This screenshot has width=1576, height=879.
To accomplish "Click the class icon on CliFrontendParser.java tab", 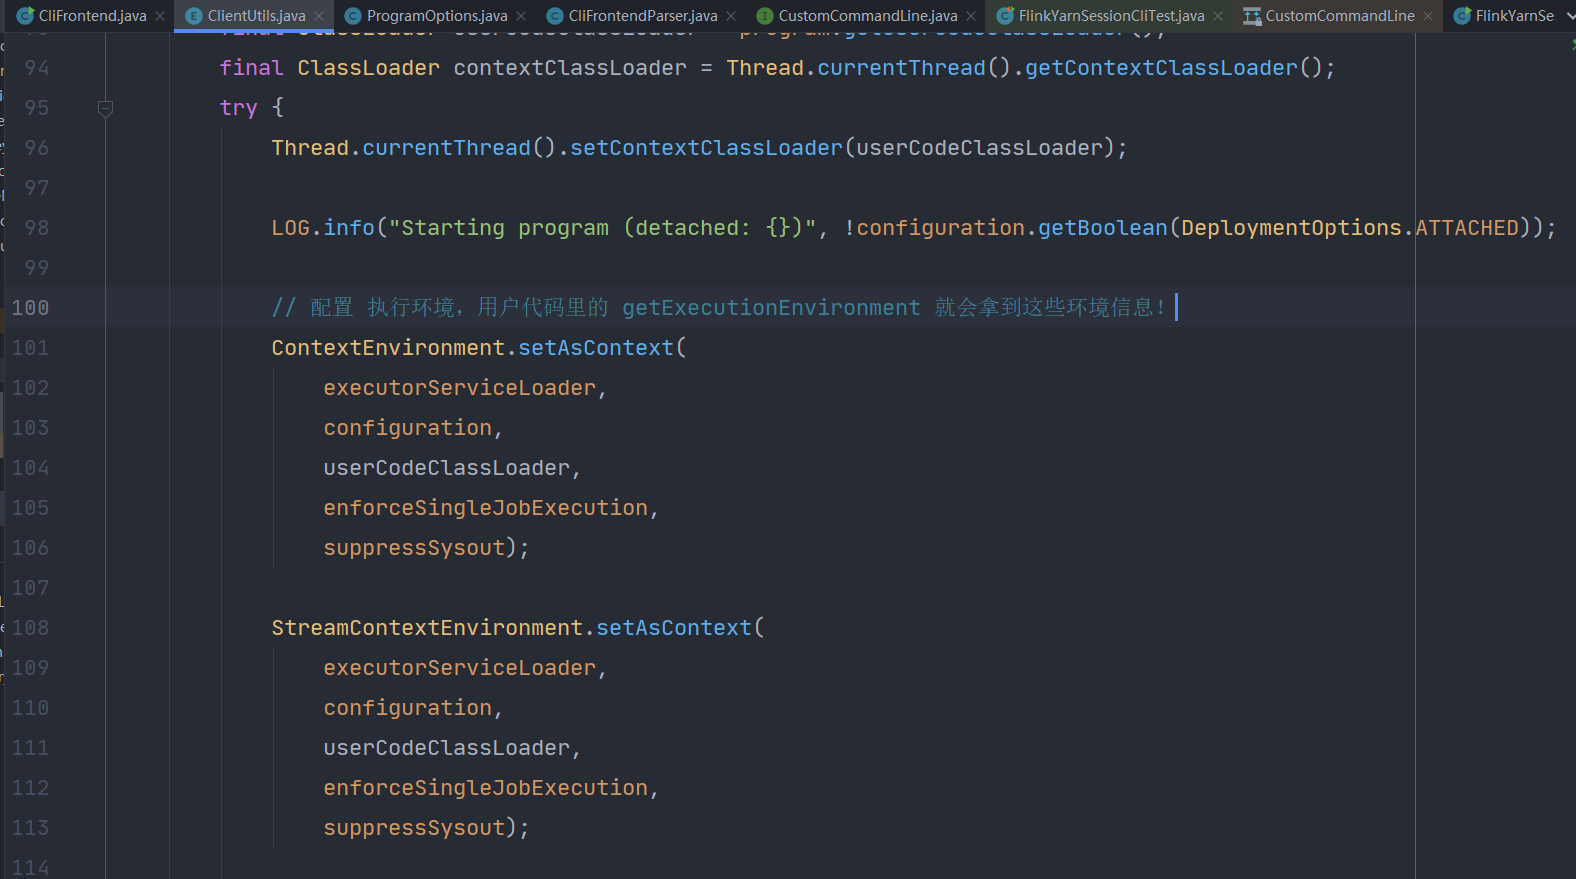I will click(555, 16).
